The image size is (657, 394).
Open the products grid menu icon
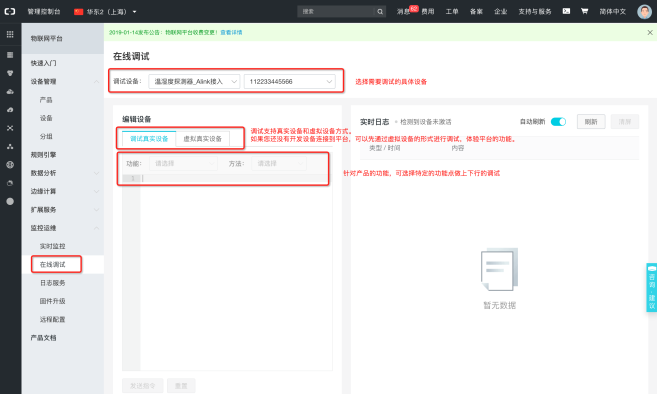pos(10,34)
